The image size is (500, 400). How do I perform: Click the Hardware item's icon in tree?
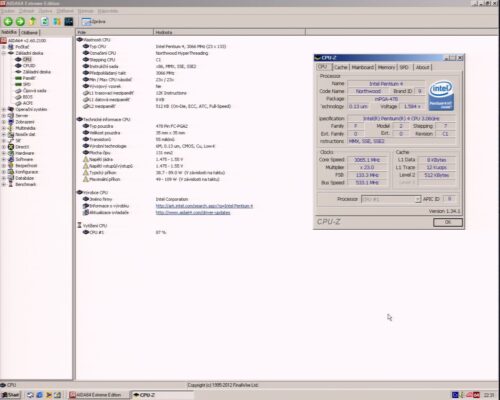pos(11,153)
